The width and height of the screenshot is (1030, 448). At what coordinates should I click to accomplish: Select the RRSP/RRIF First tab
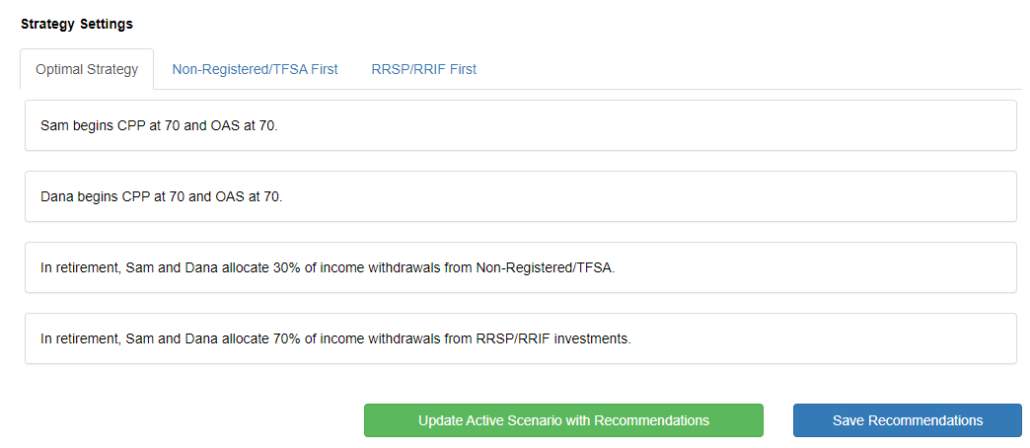pyautogui.click(x=424, y=69)
